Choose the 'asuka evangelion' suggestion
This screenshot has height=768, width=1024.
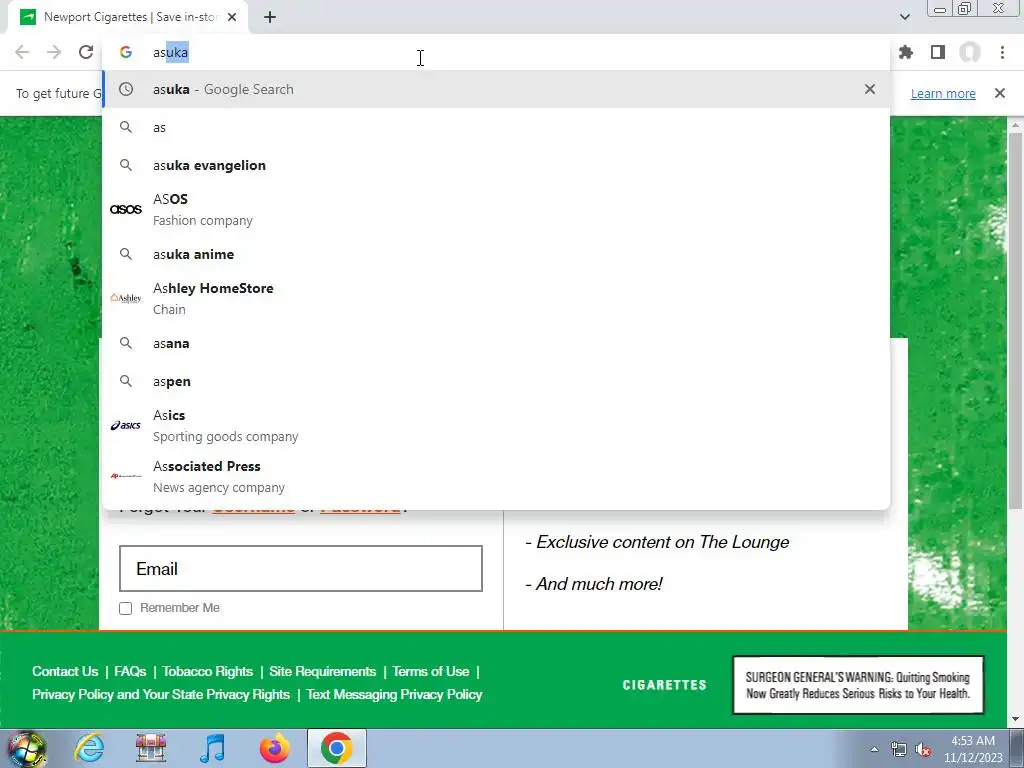[x=496, y=165]
